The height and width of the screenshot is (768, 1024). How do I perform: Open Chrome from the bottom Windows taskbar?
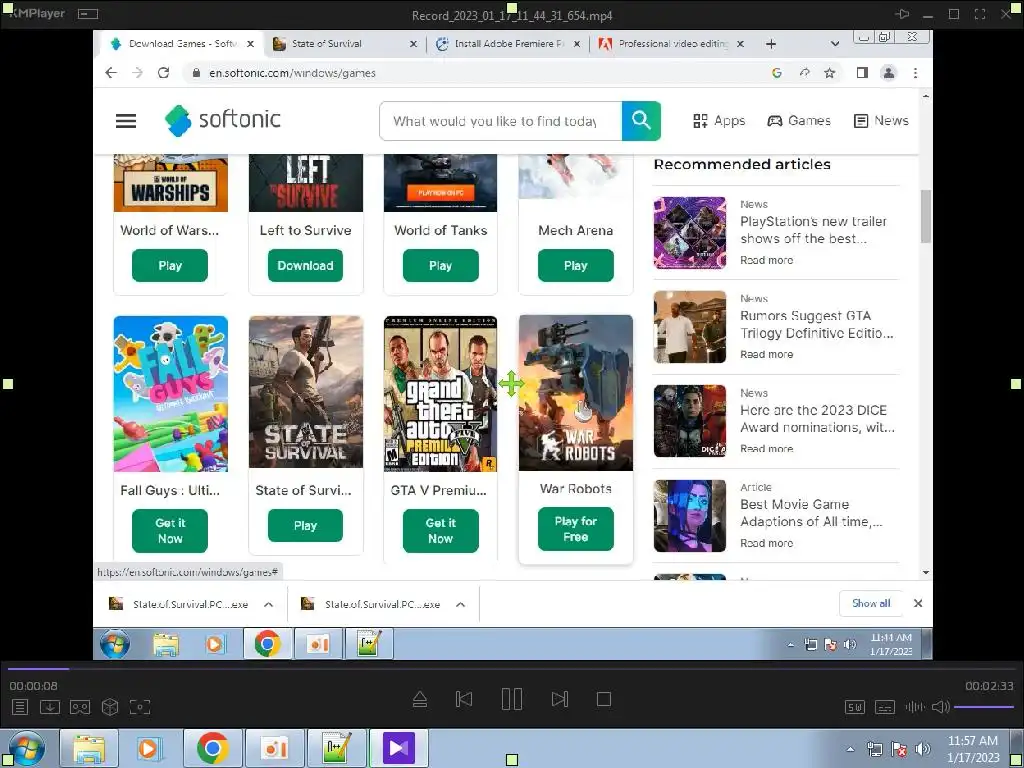pyautogui.click(x=212, y=748)
